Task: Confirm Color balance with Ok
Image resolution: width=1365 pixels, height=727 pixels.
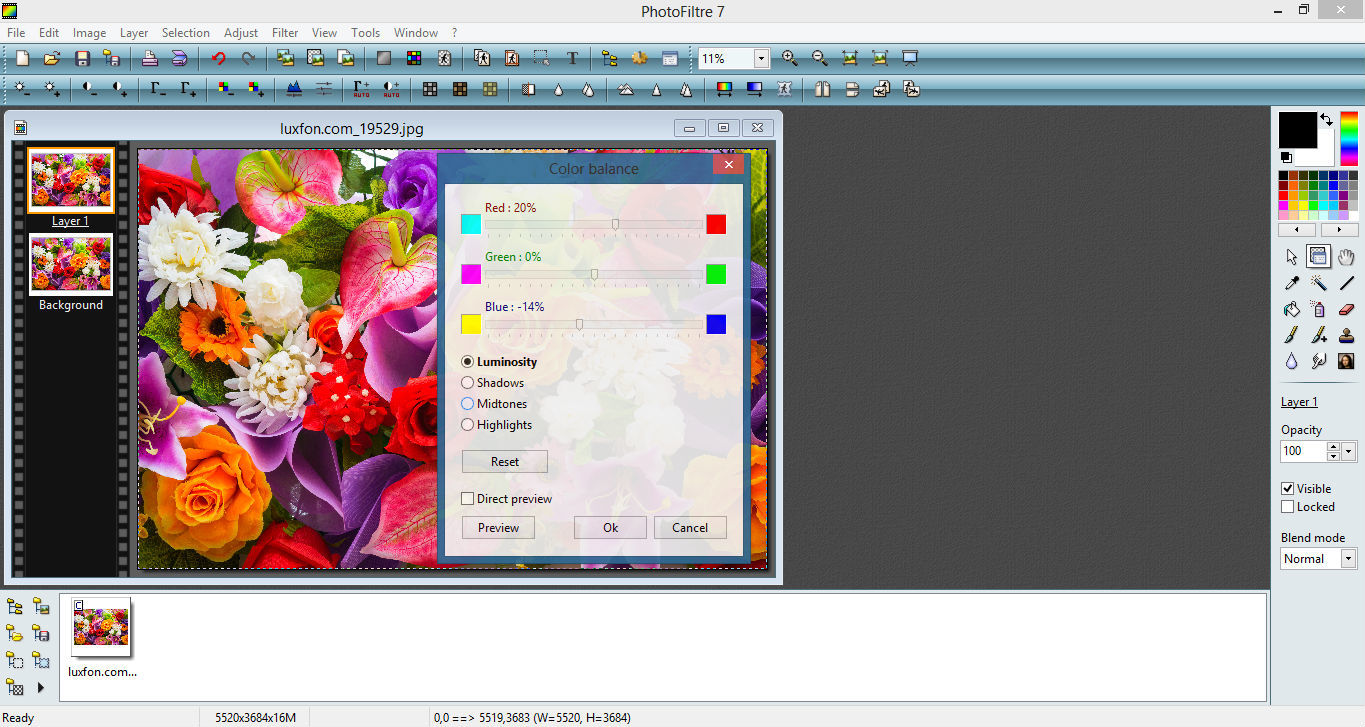Action: [610, 528]
